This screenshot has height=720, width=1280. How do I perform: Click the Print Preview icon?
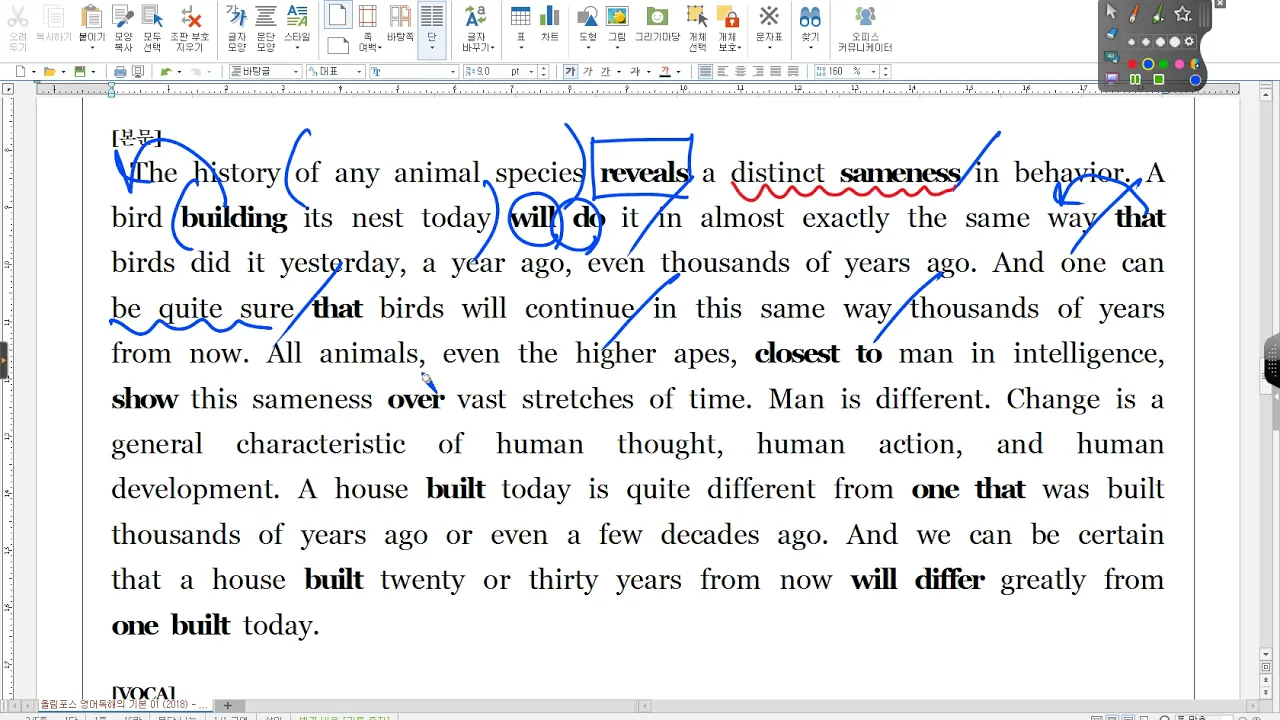coord(138,72)
